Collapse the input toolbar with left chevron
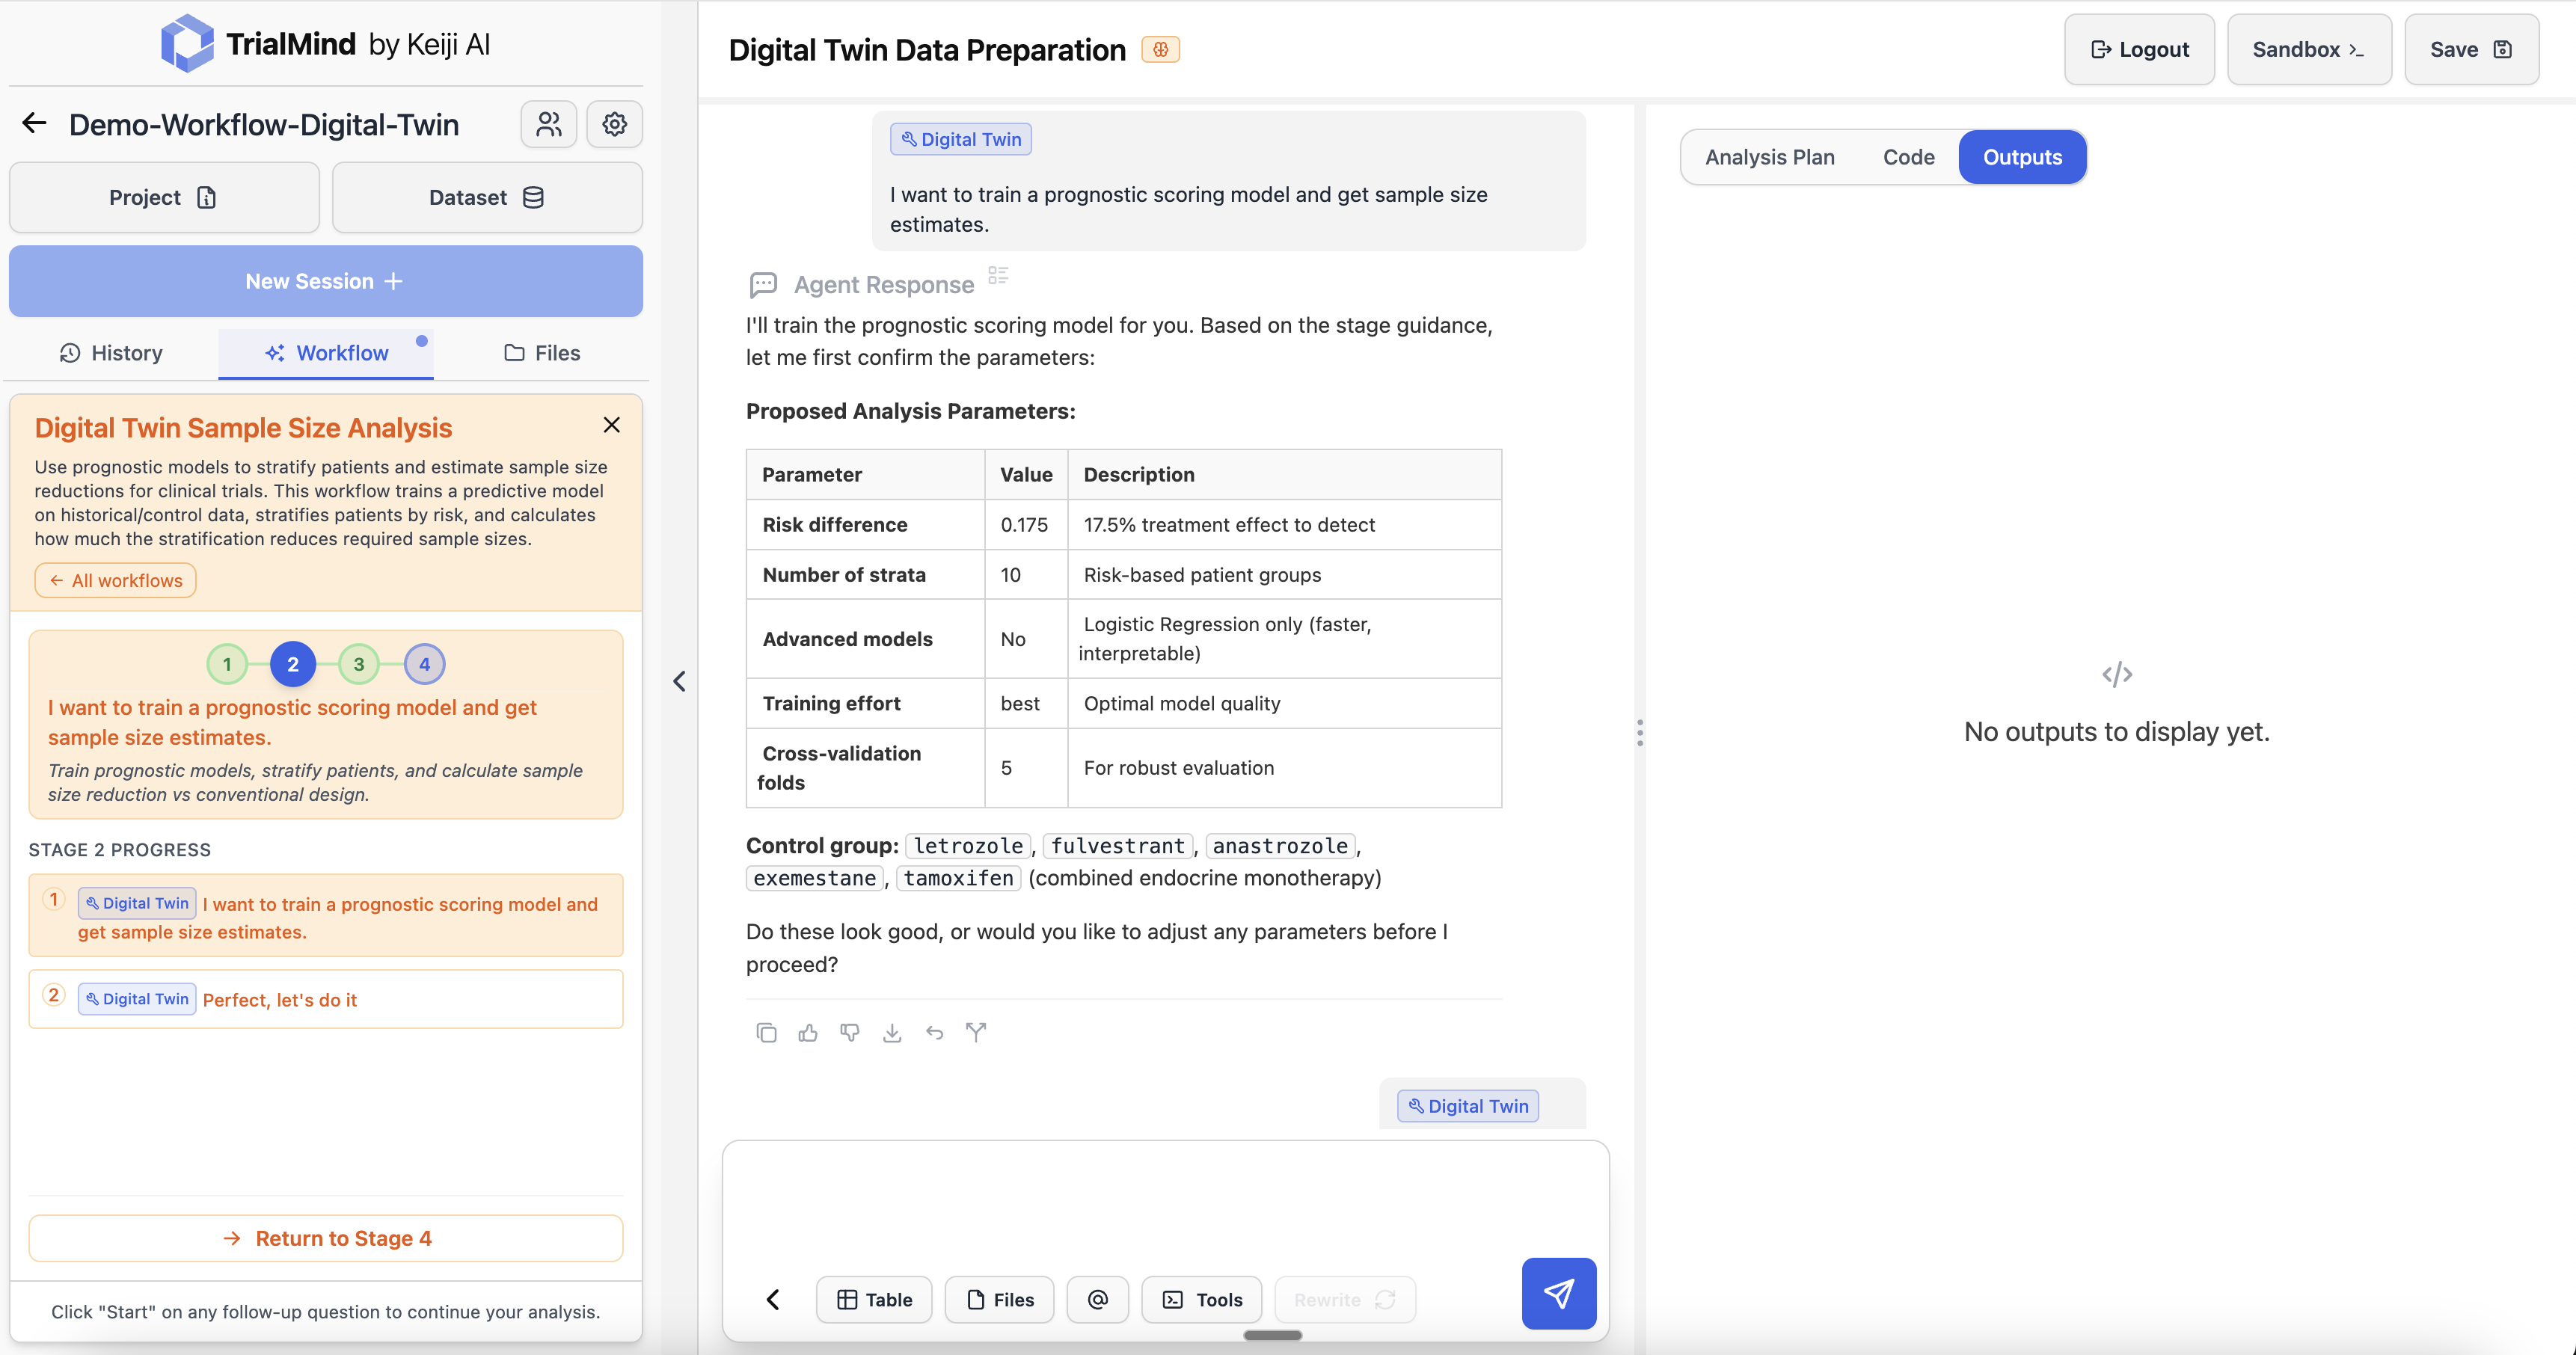This screenshot has height=1355, width=2576. pyautogui.click(x=773, y=1299)
